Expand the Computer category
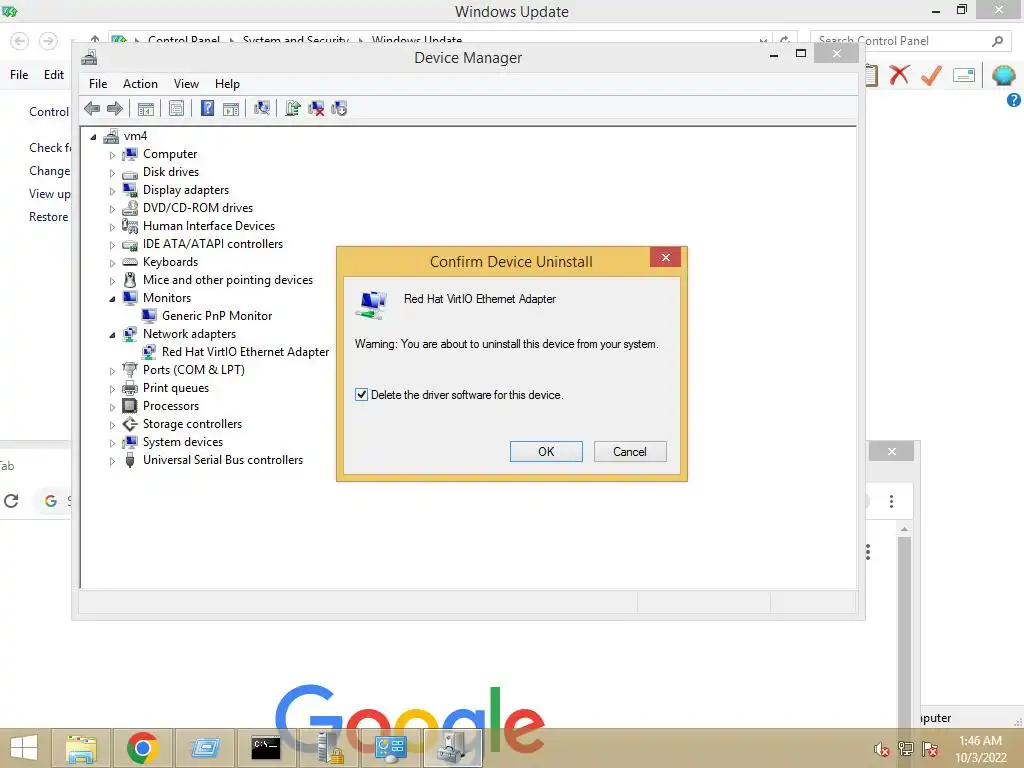 112,155
